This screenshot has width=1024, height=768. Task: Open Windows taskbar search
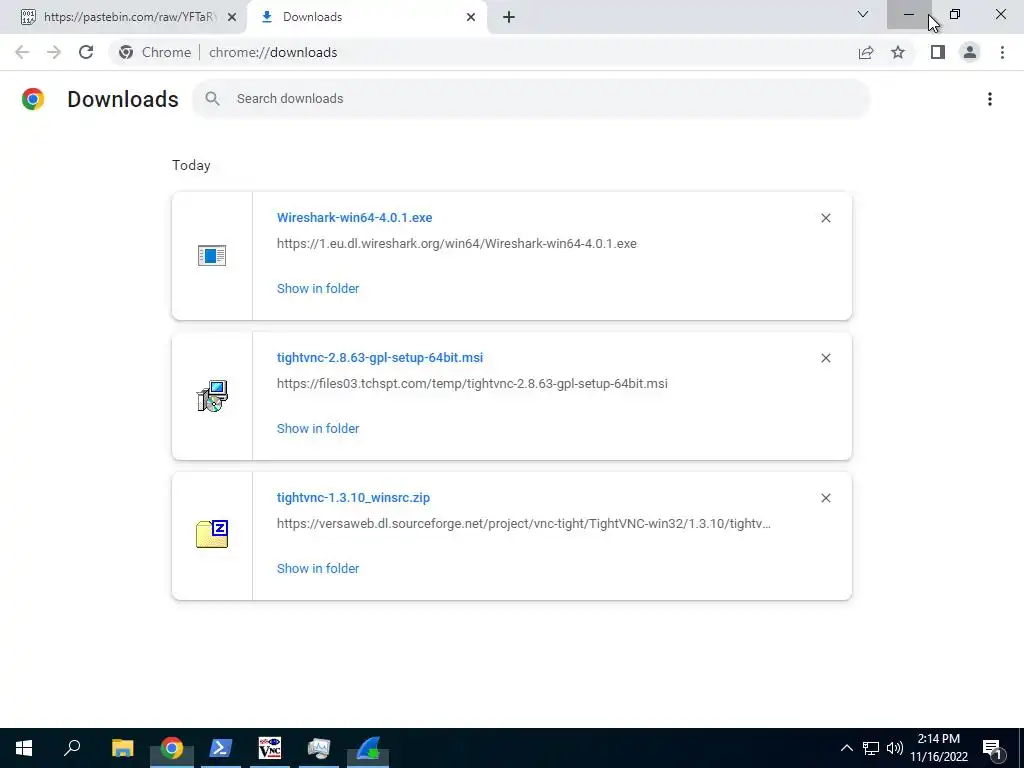[x=72, y=748]
